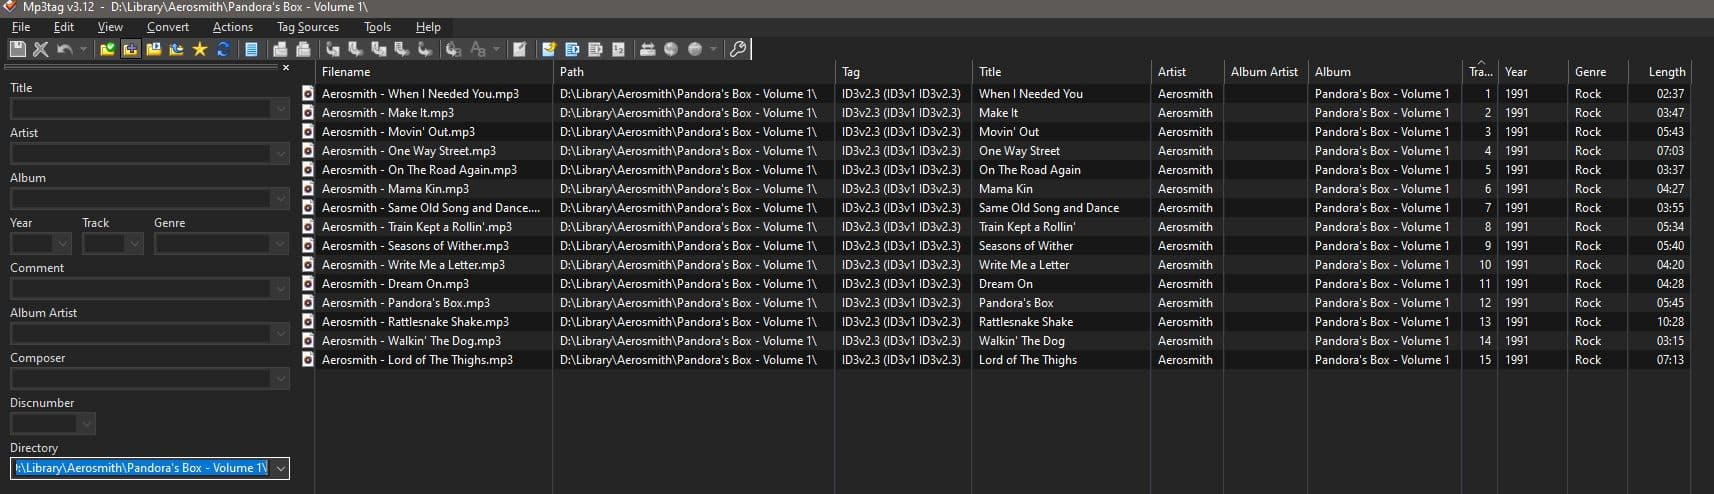Open the Tag Sources menu
Viewport: 1714px width, 494px height.
click(x=307, y=27)
